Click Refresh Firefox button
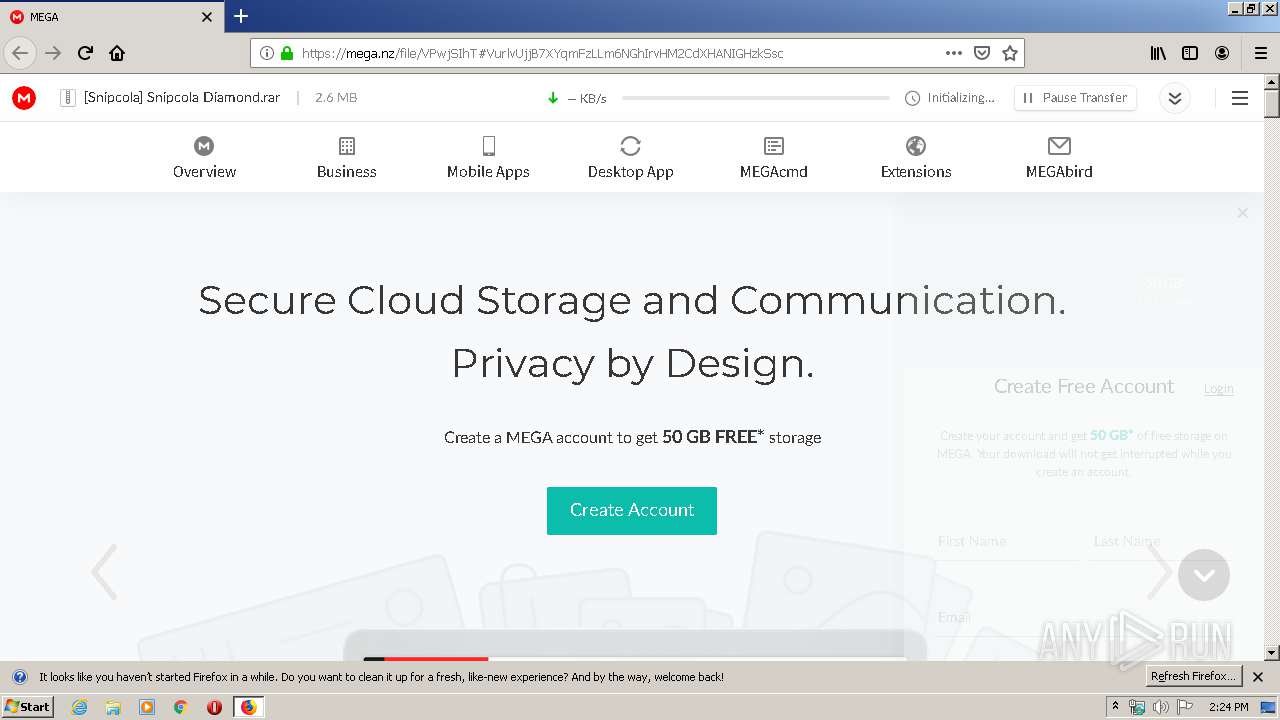1280x720 pixels. pos(1193,677)
